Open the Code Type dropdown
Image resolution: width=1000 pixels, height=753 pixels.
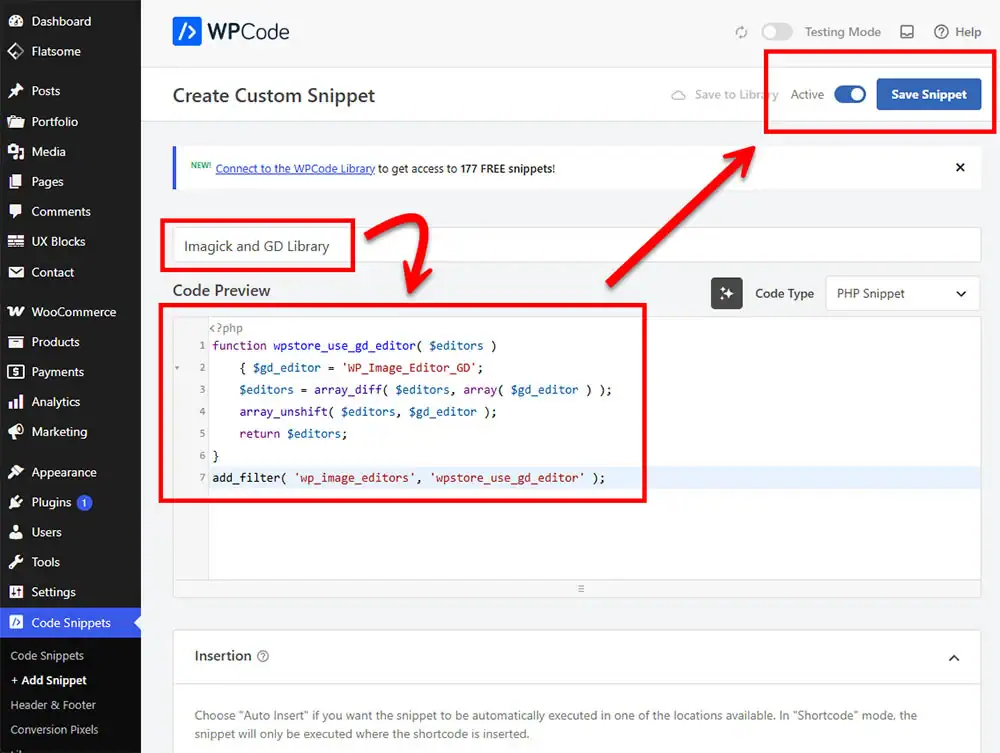click(902, 293)
